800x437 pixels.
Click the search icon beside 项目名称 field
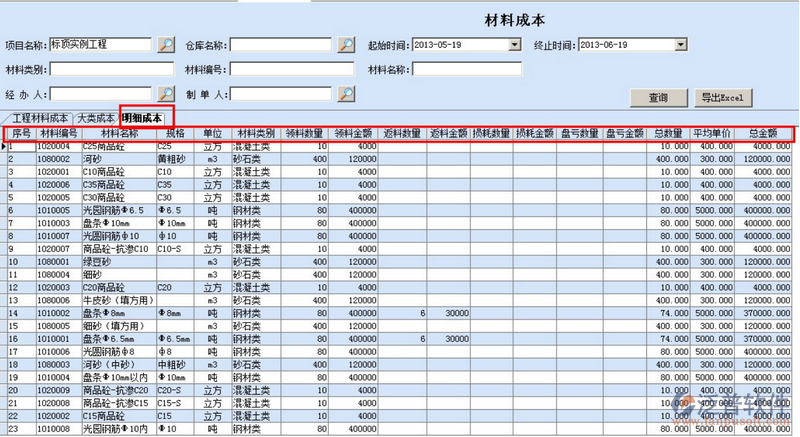click(x=165, y=45)
